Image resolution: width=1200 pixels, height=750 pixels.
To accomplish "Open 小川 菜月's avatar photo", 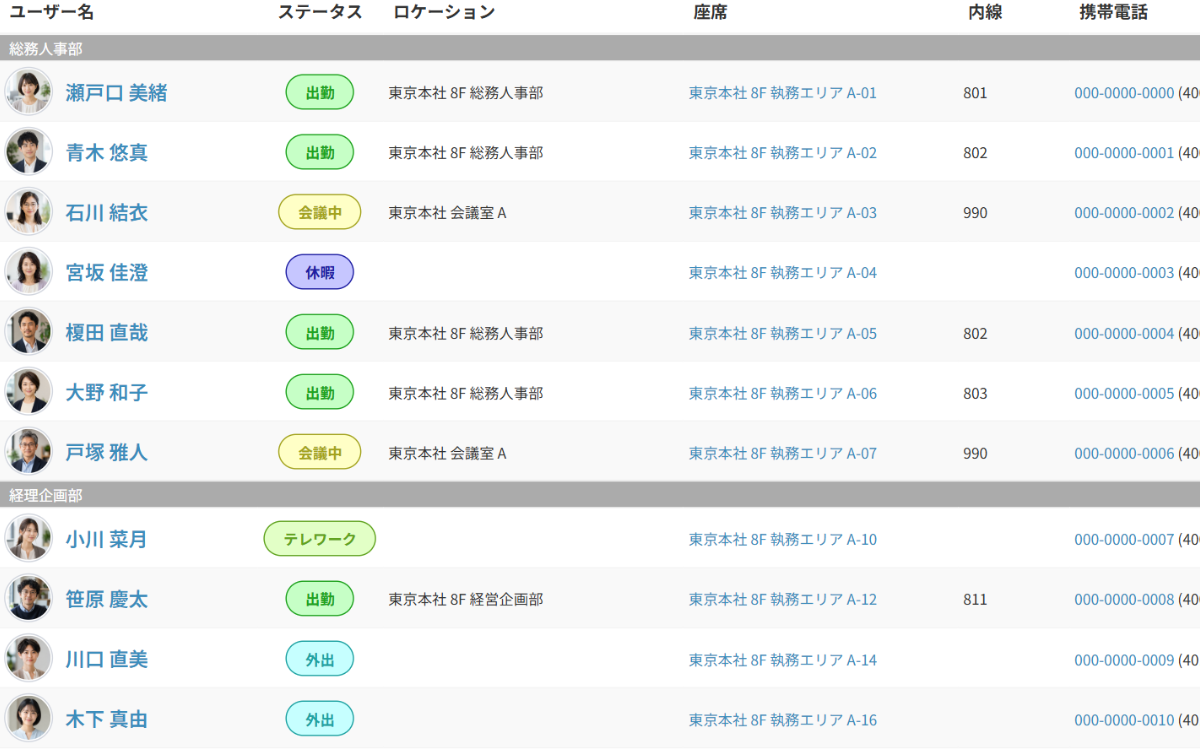I will tap(28, 539).
